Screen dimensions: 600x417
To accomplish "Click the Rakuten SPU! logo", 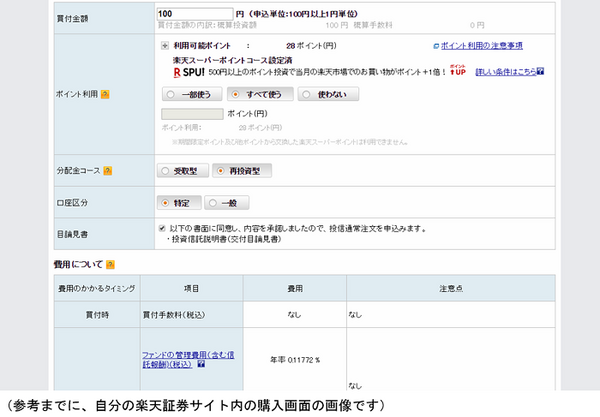I will pyautogui.click(x=189, y=72).
